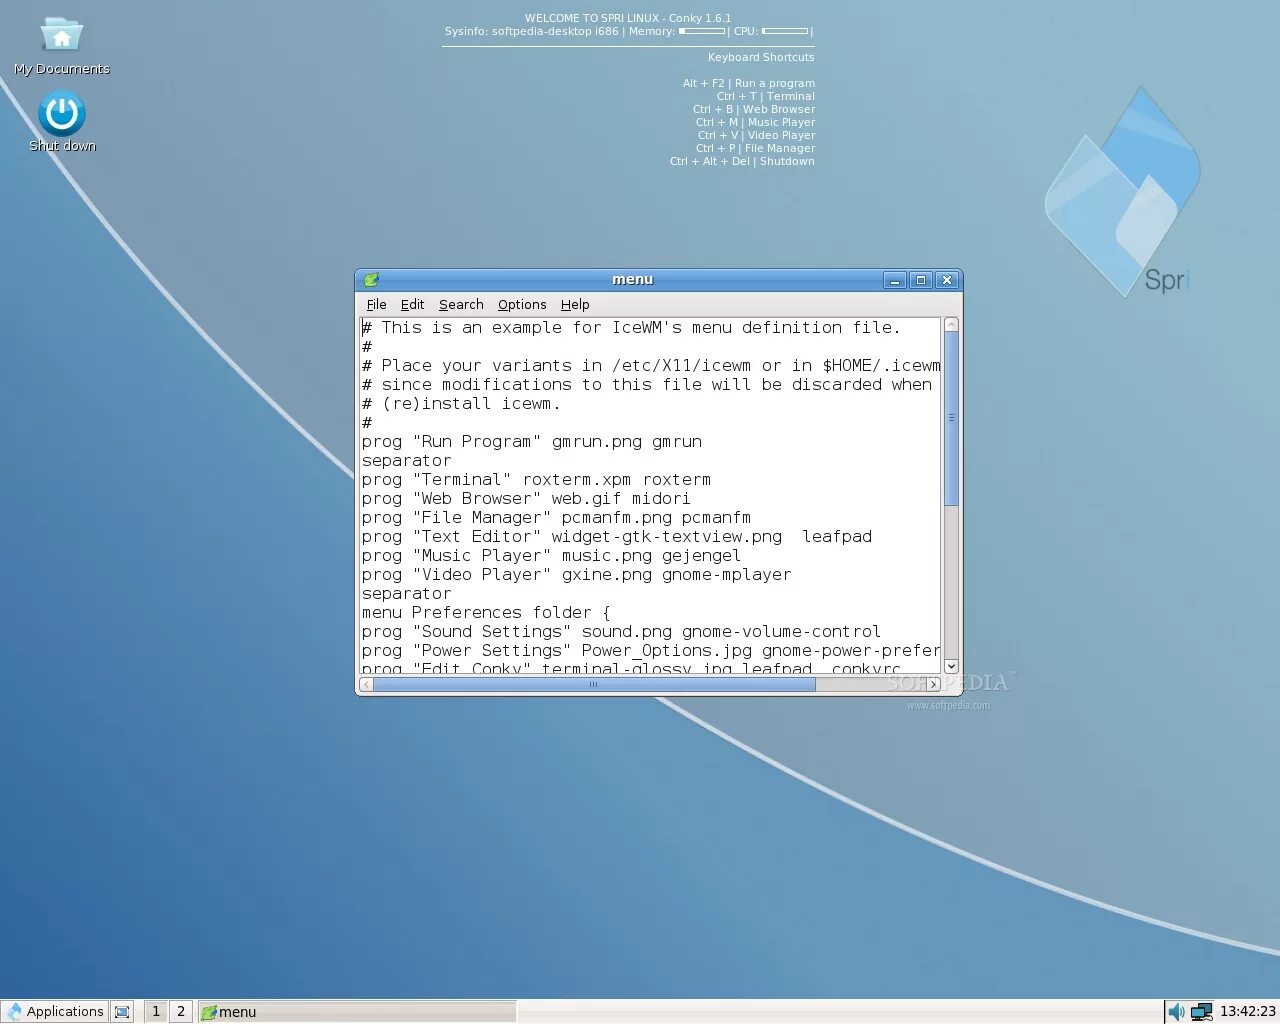Switch to workspace 2
Viewport: 1280px width, 1024px height.
coord(181,1011)
